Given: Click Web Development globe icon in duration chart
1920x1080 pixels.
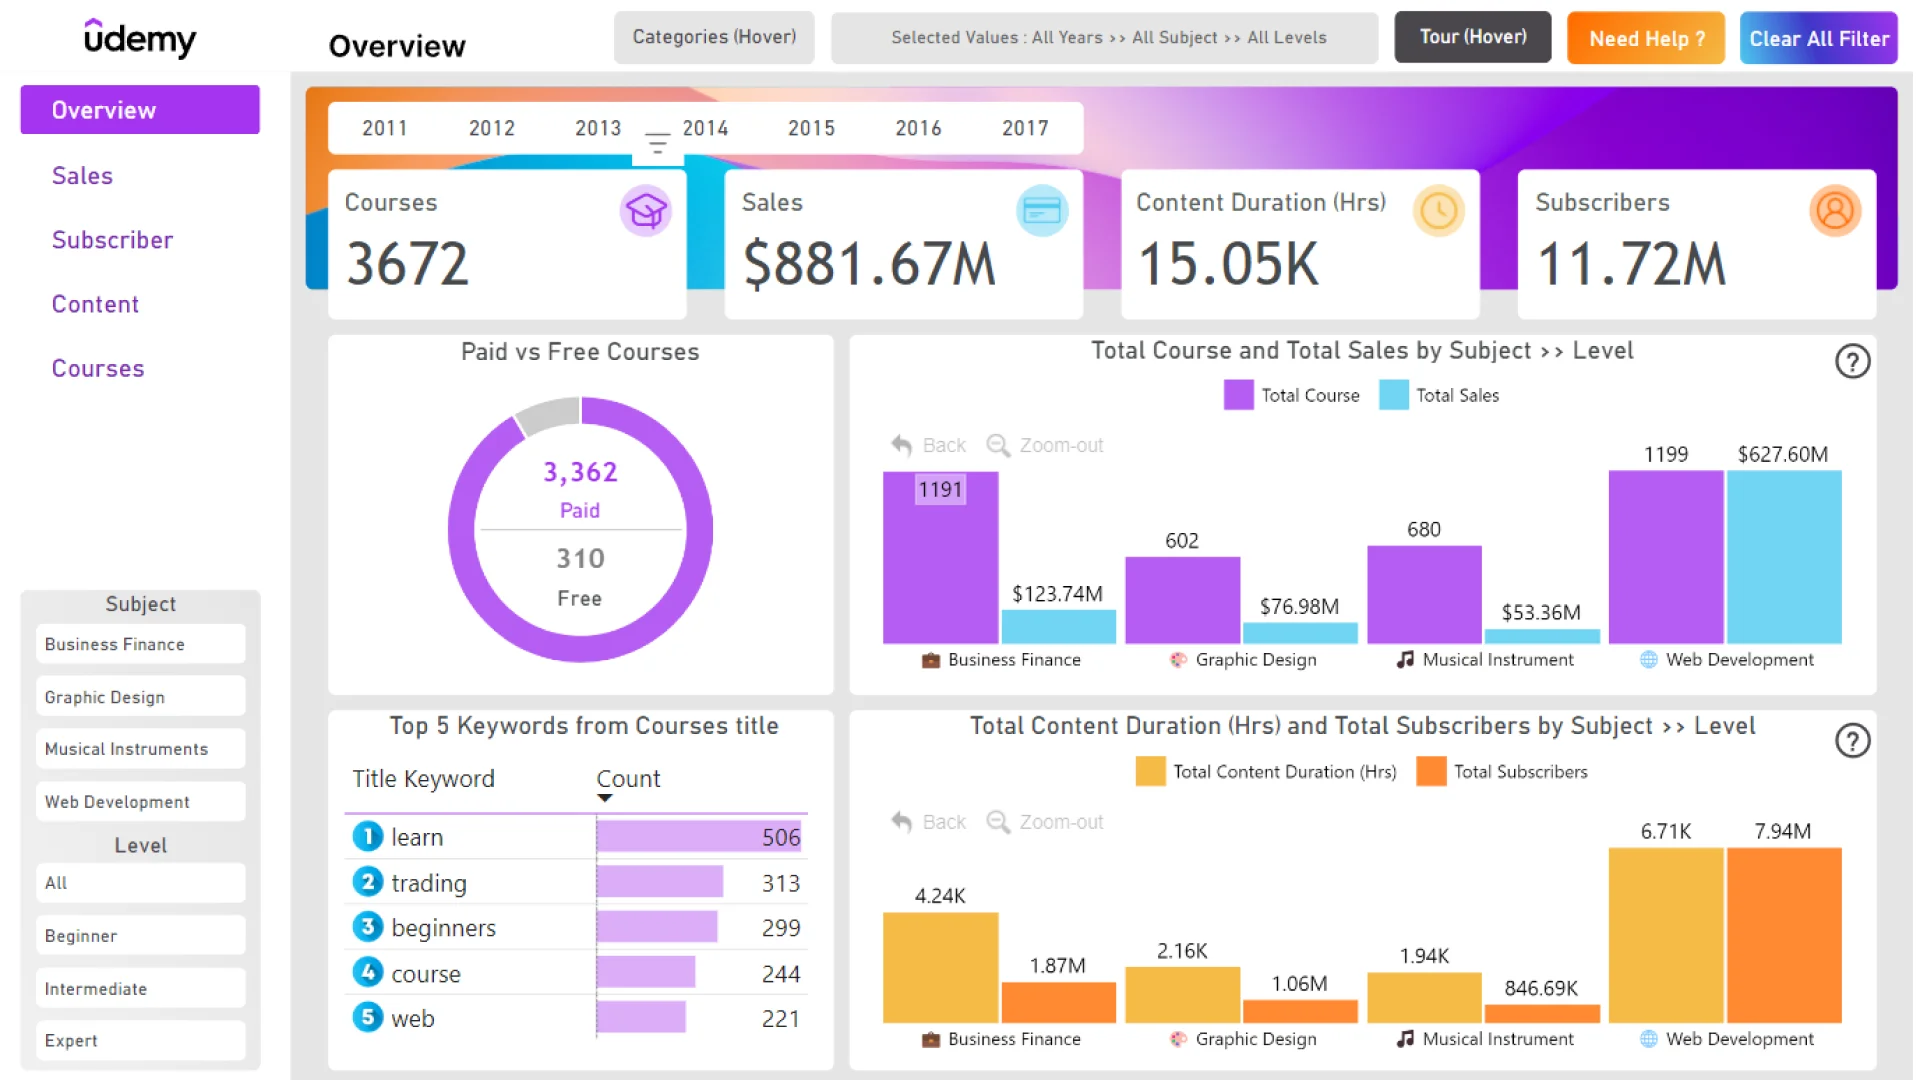Looking at the screenshot, I should click(1648, 1039).
